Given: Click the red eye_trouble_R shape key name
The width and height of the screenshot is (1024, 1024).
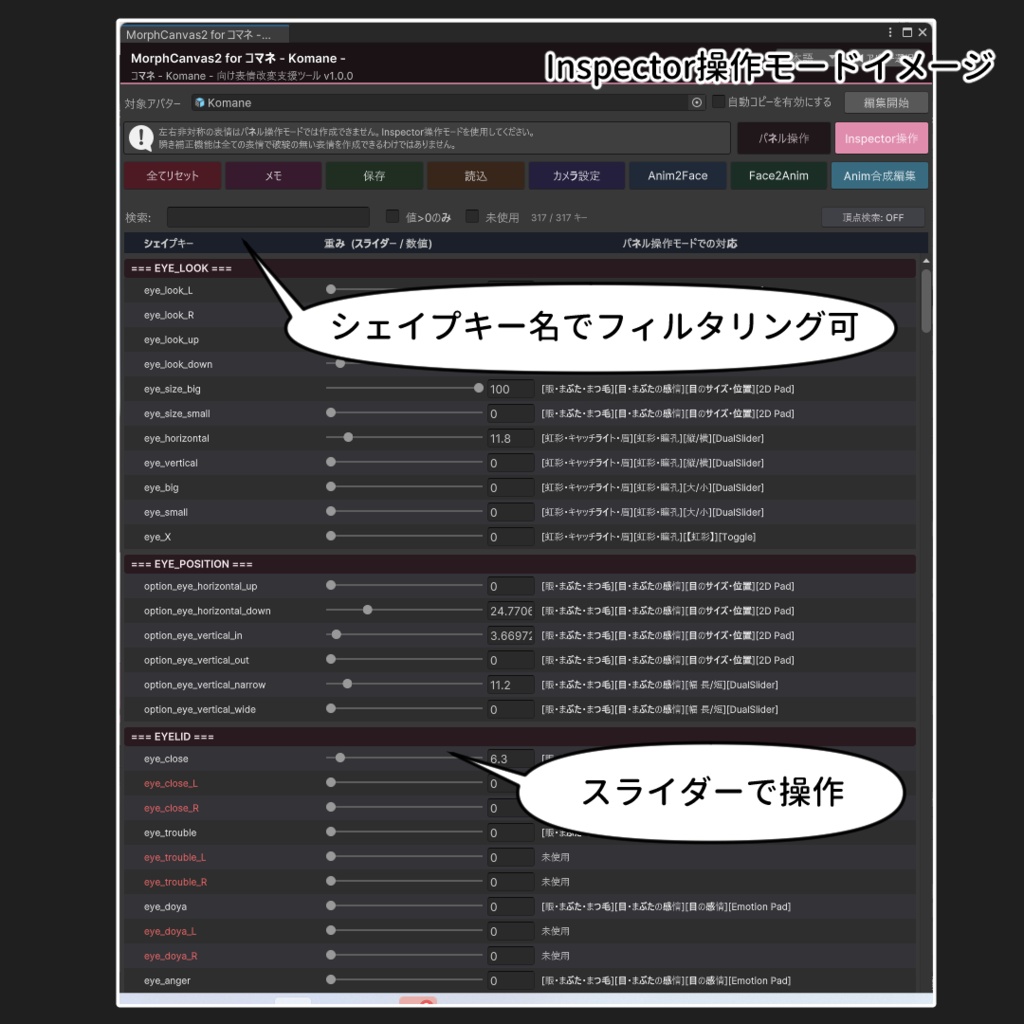Looking at the screenshot, I should [x=176, y=882].
